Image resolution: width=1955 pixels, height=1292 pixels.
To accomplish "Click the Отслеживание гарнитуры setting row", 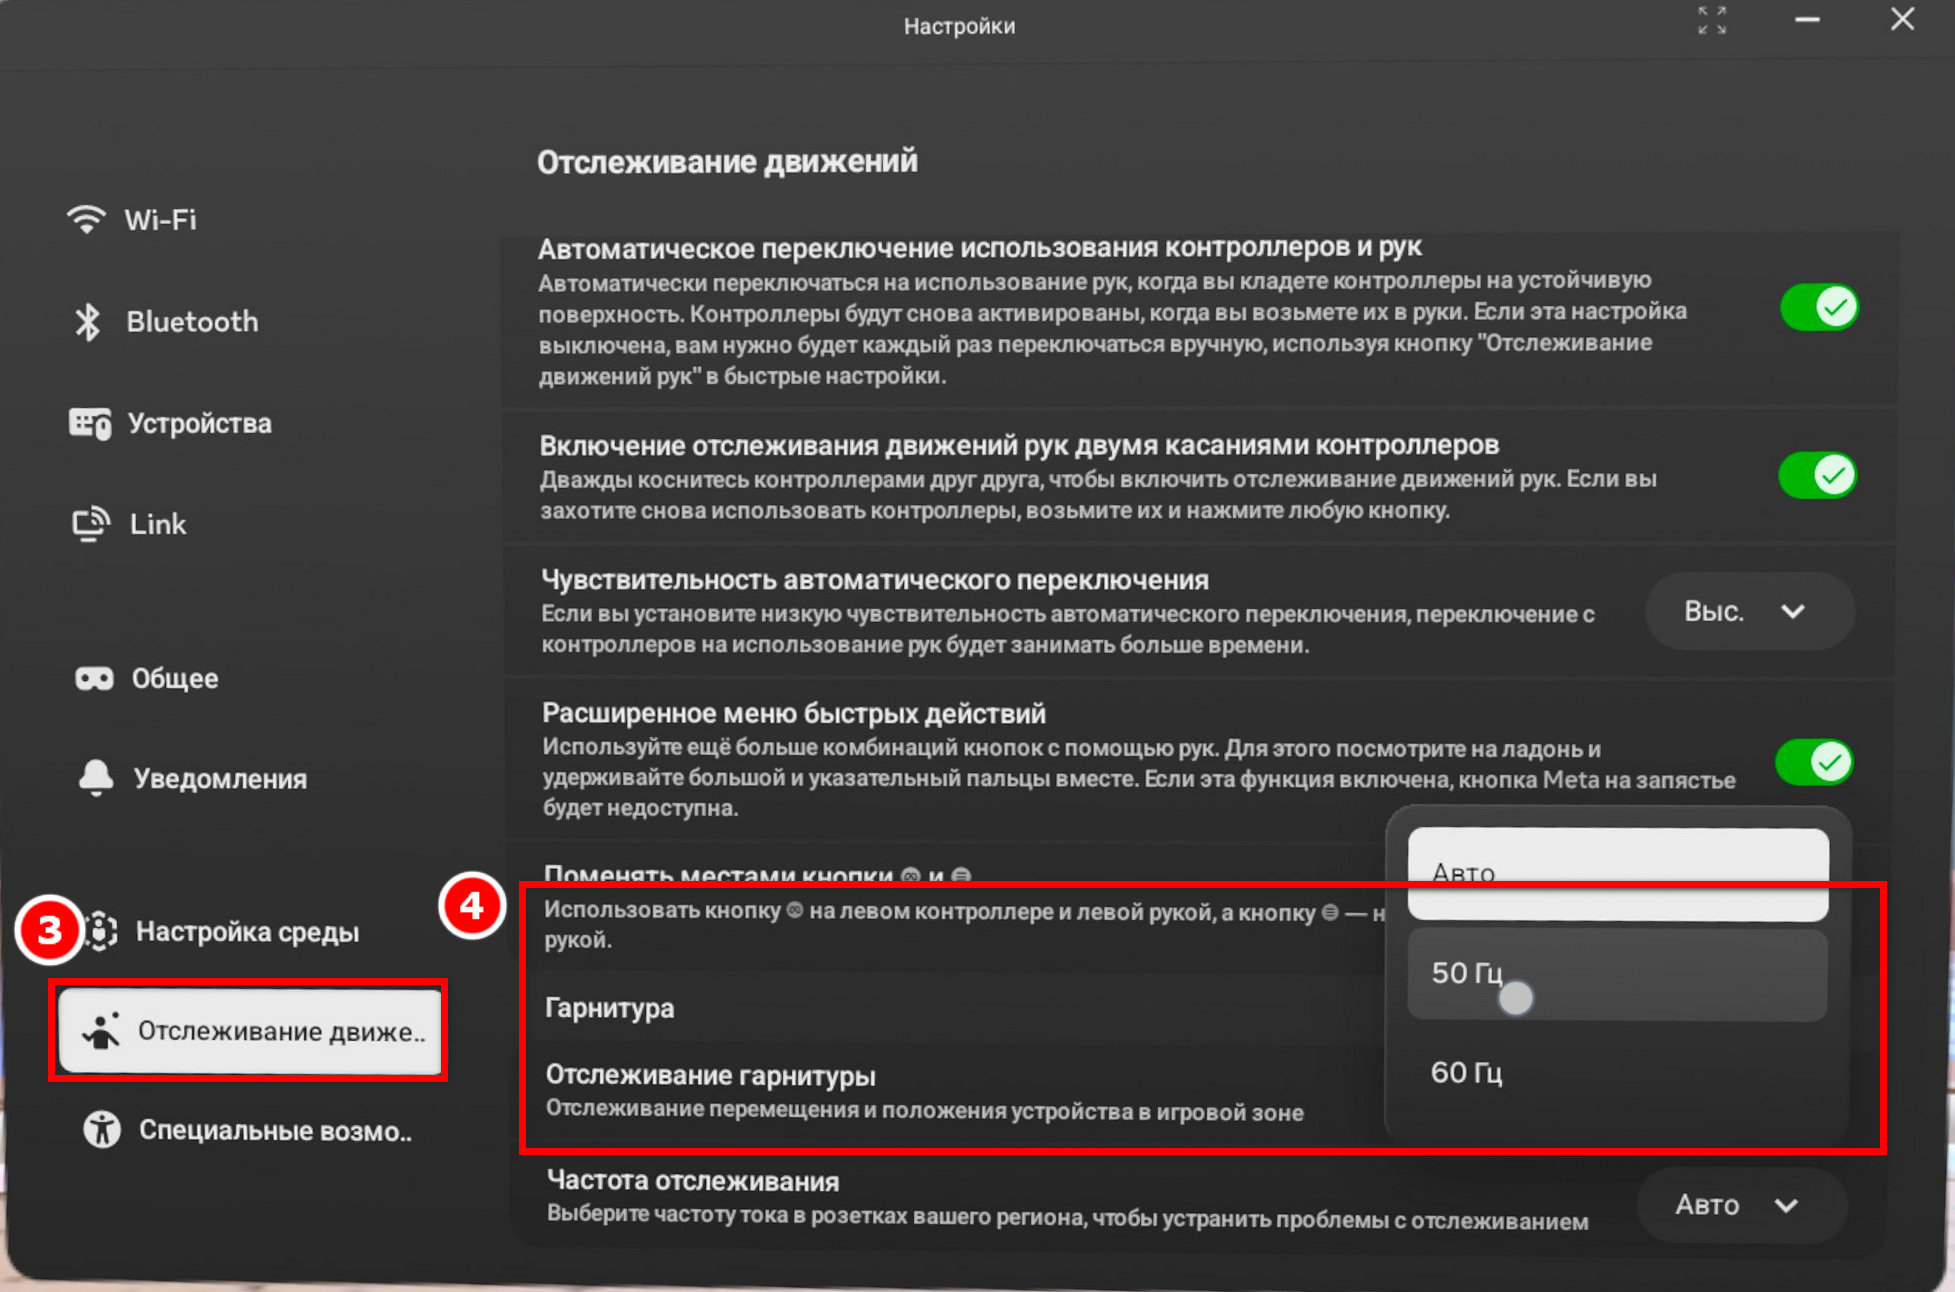I will 950,1092.
